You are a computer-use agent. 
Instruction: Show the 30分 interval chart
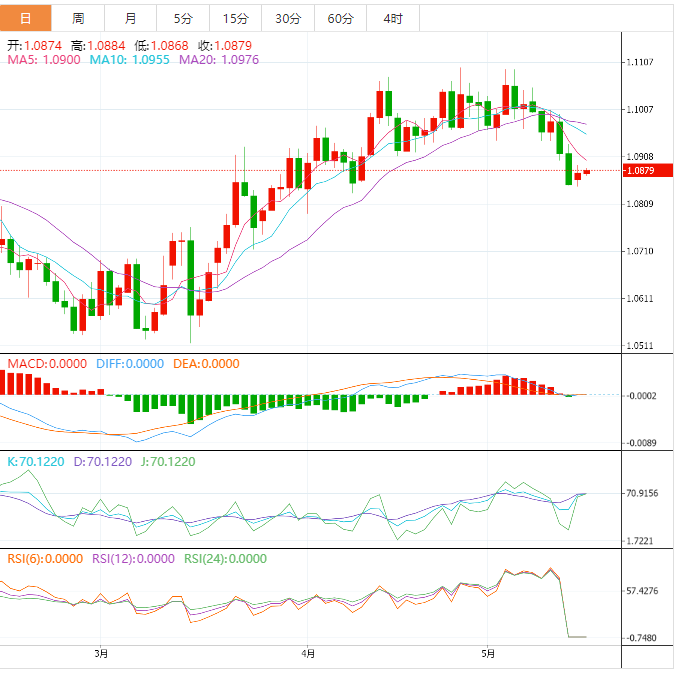pyautogui.click(x=287, y=19)
